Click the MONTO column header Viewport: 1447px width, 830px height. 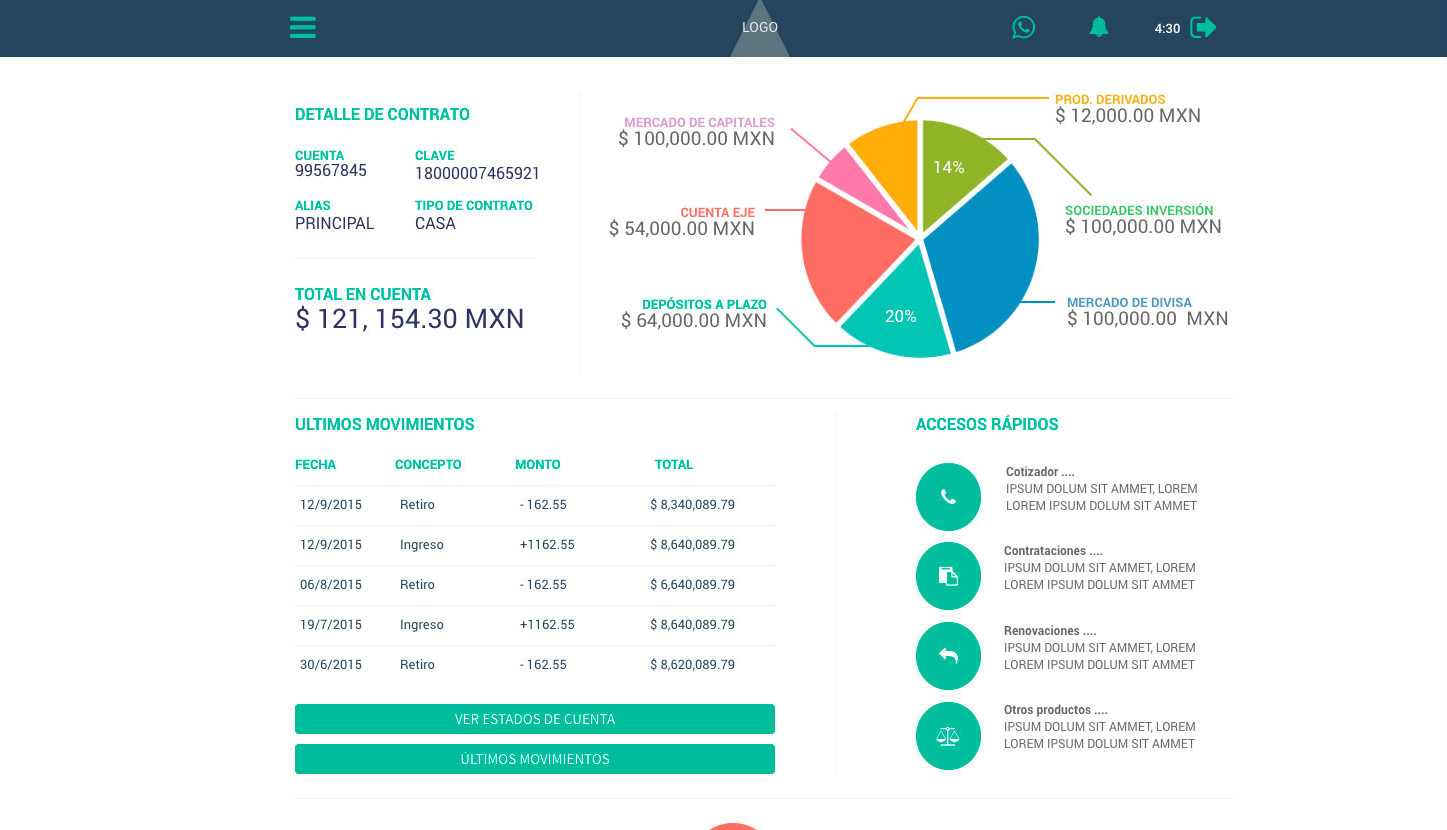coord(537,465)
